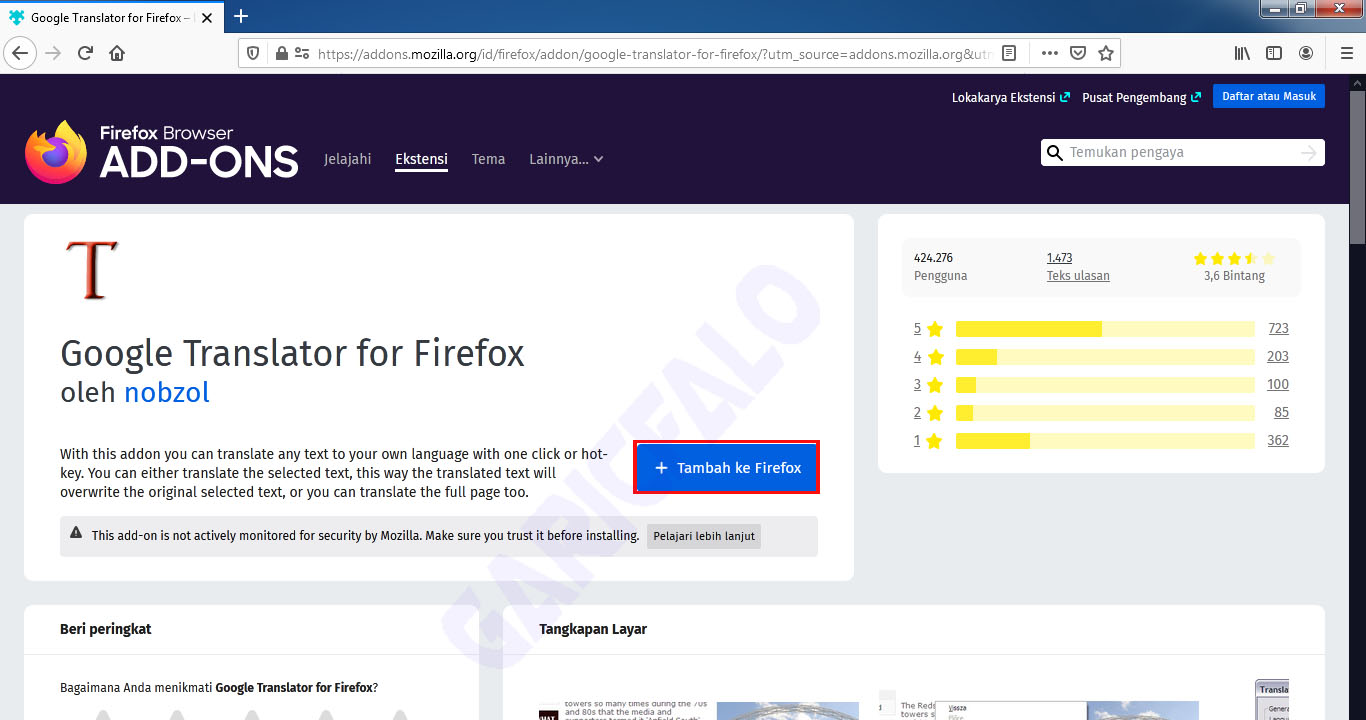Open the site permissions icon in the URL bar
This screenshot has height=720, width=1366.
point(302,54)
